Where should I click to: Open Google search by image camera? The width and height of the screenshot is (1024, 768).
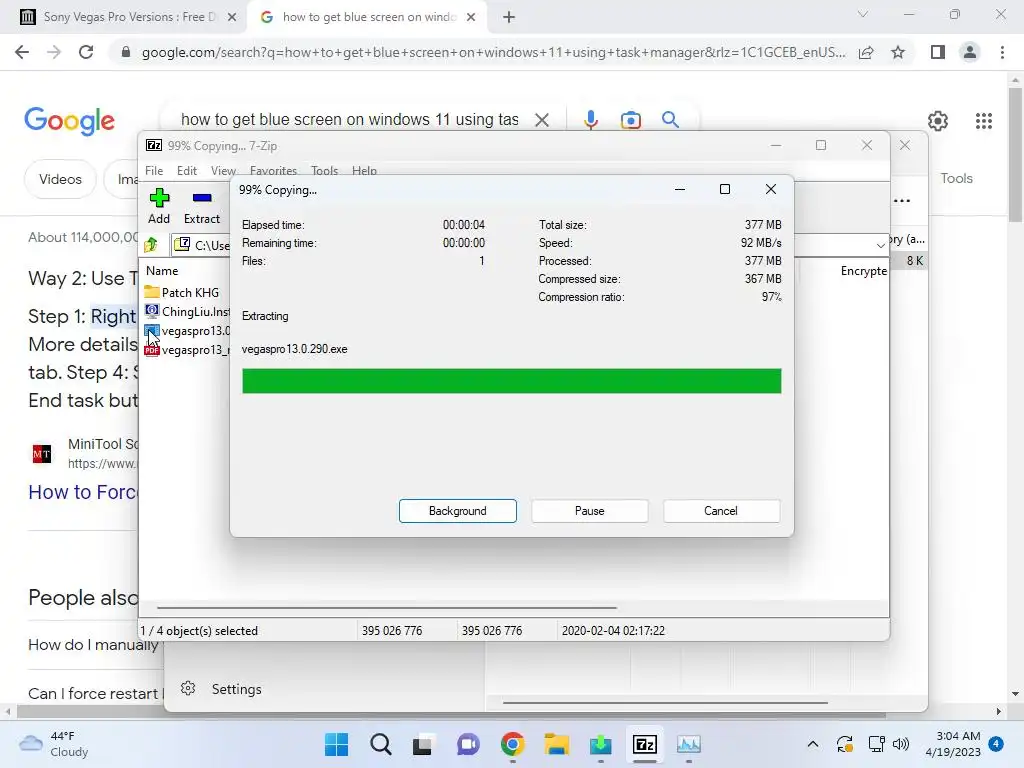630,120
